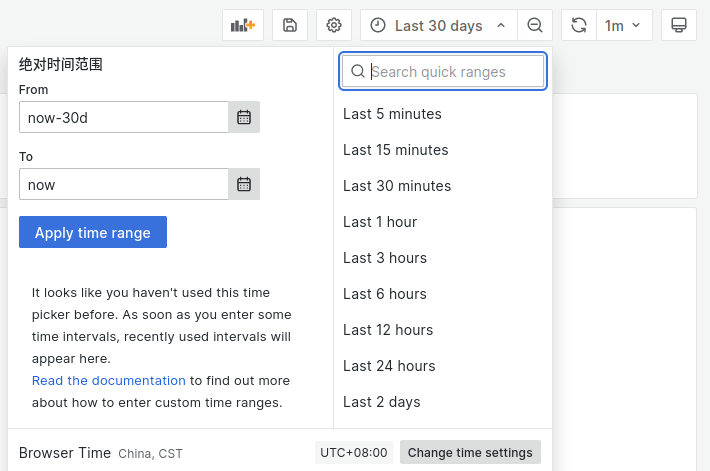Open calendar picker for To field
710x471 pixels.
tap(244, 184)
